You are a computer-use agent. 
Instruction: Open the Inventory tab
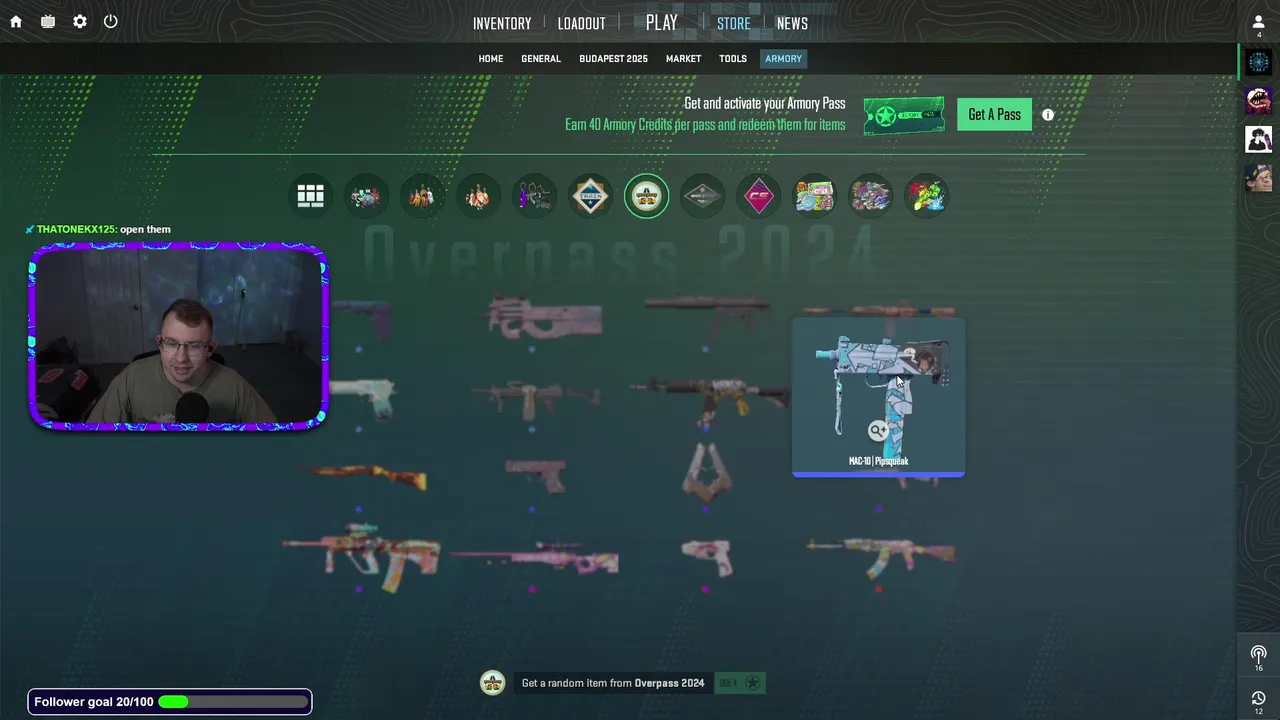point(502,24)
